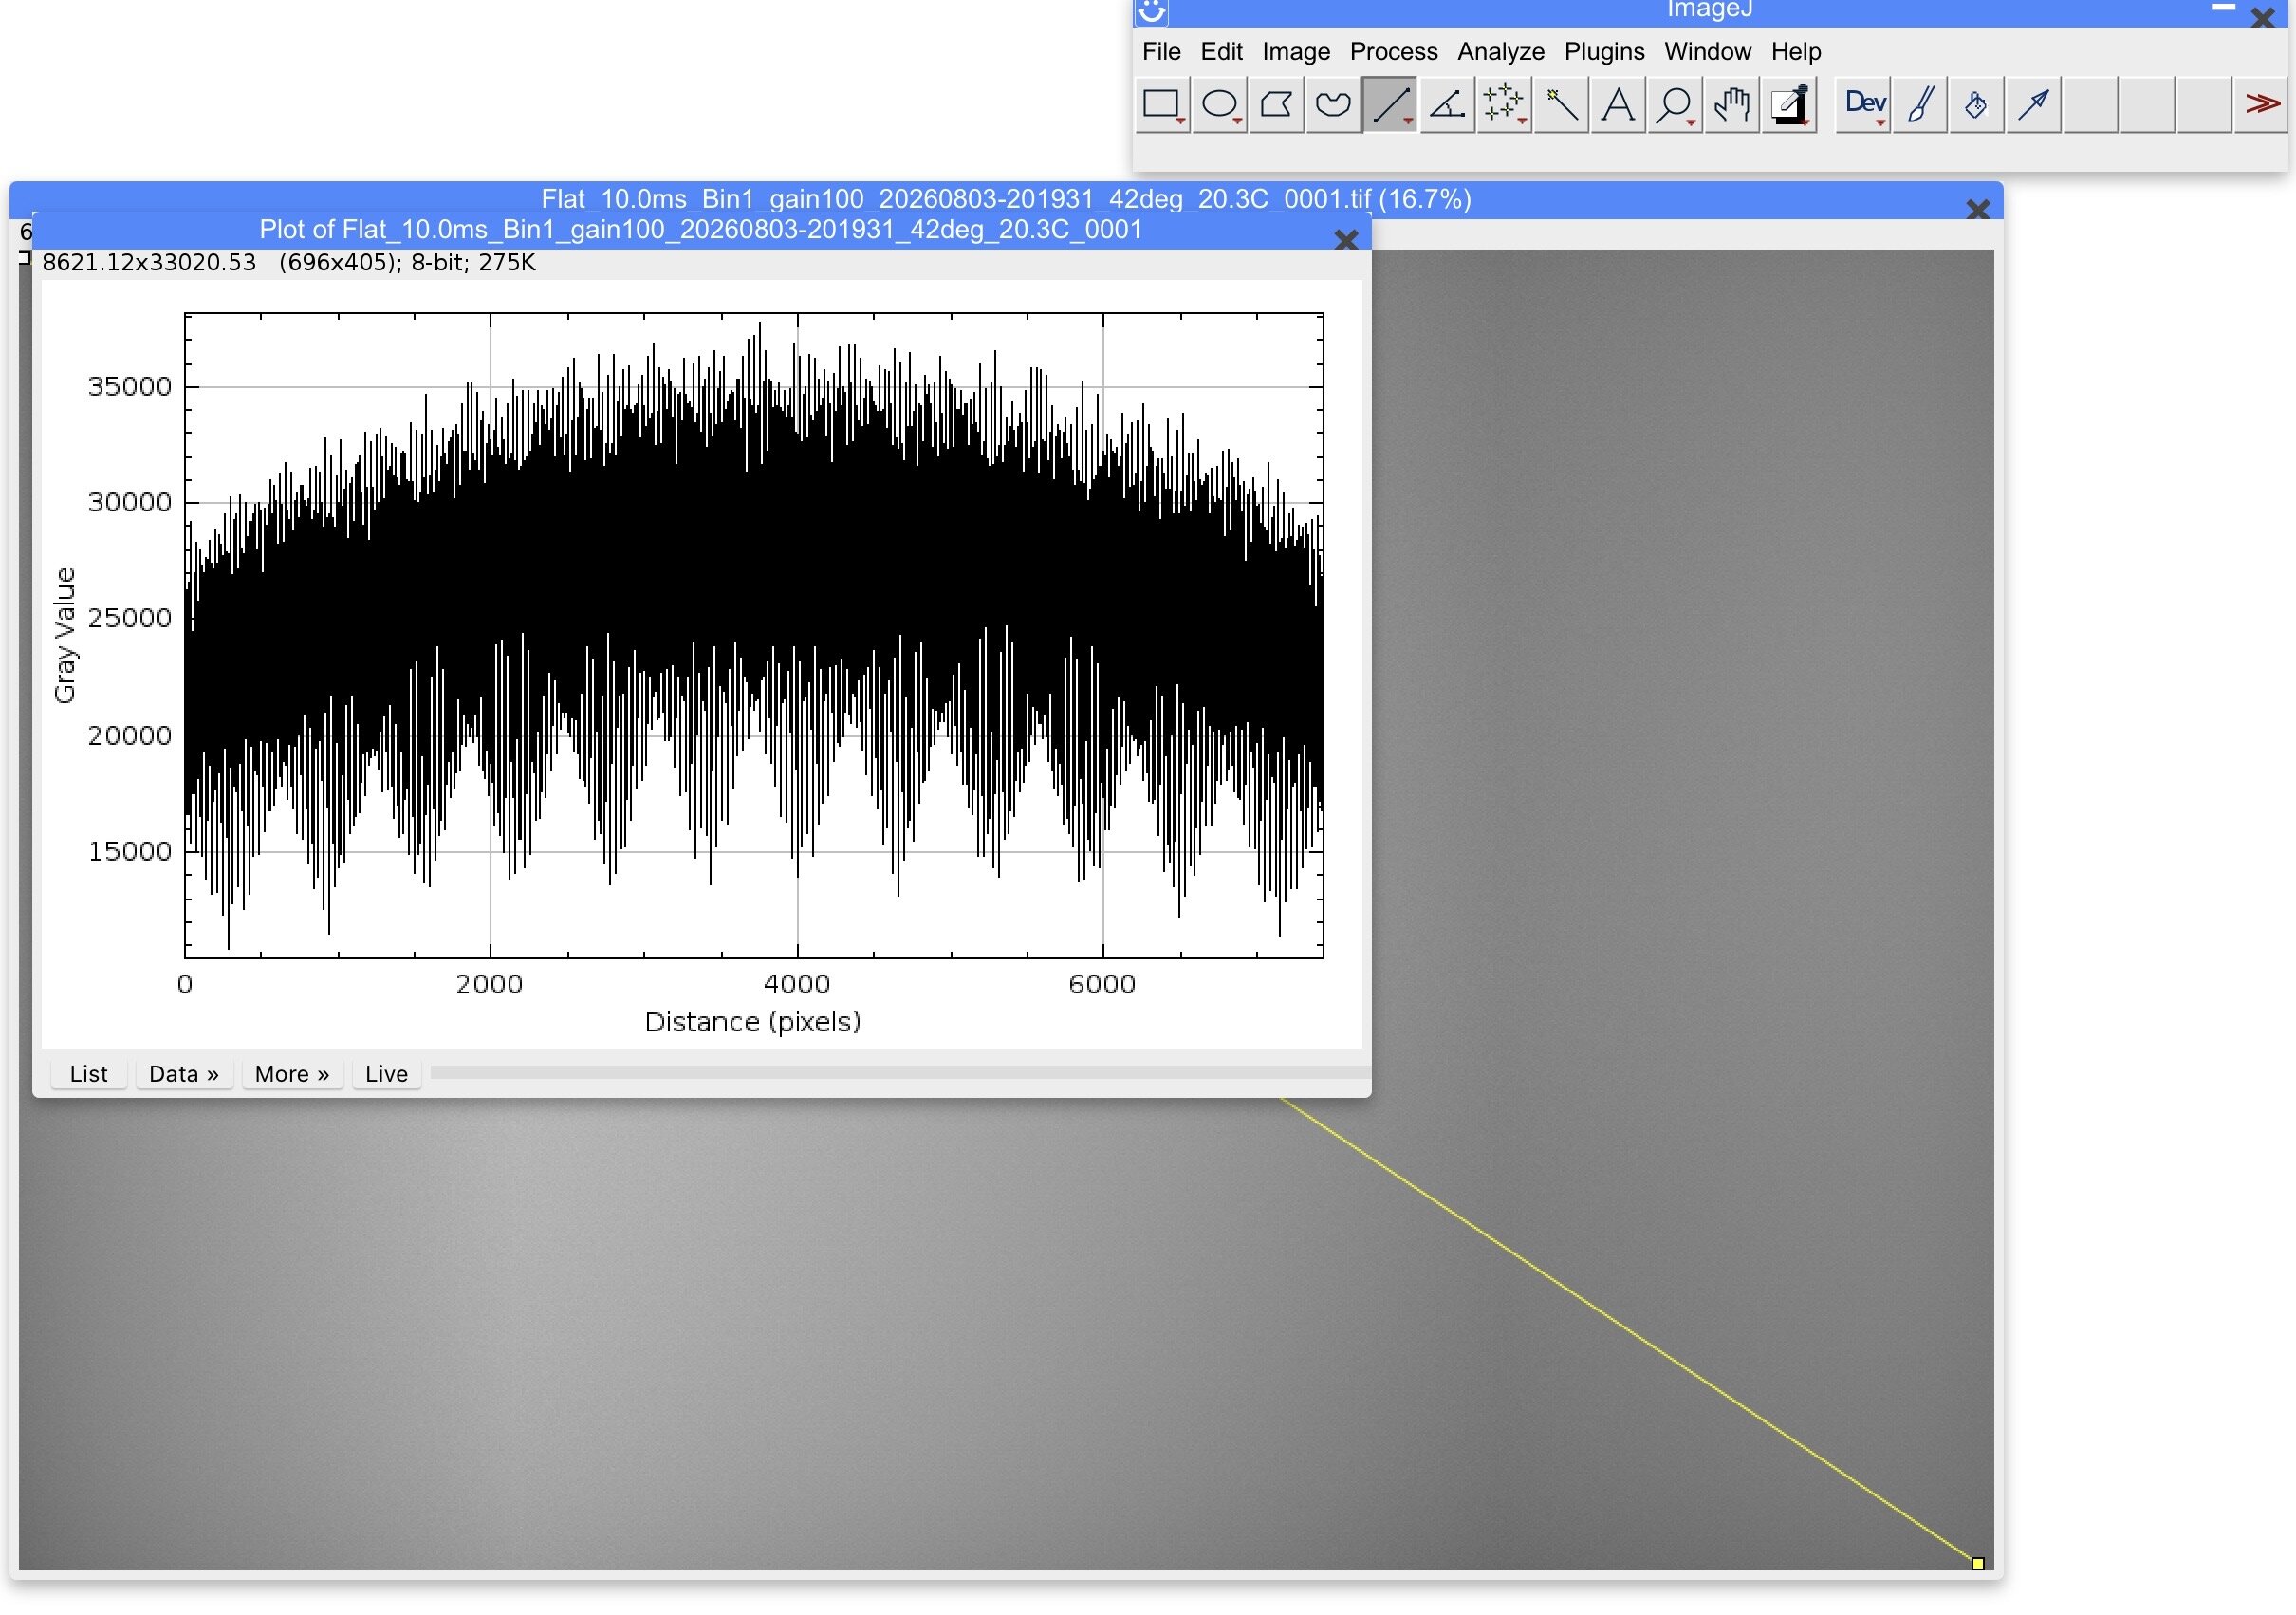Open the Image menu

click(x=1296, y=51)
